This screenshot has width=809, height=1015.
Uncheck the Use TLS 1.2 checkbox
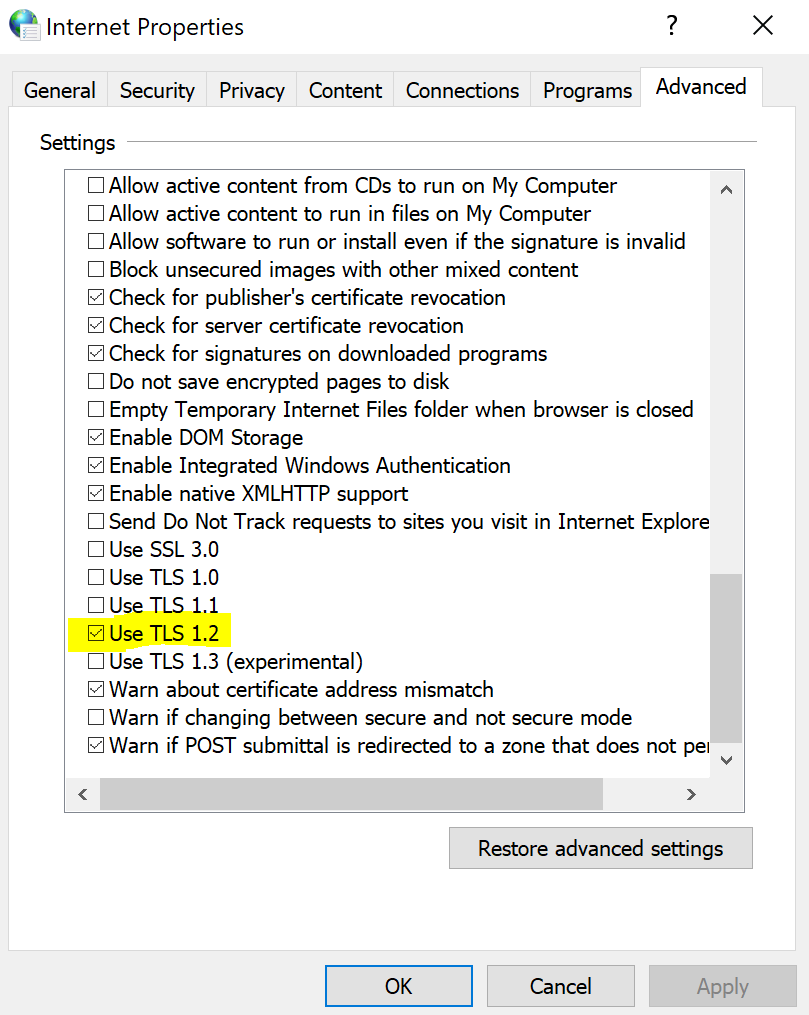[96, 633]
